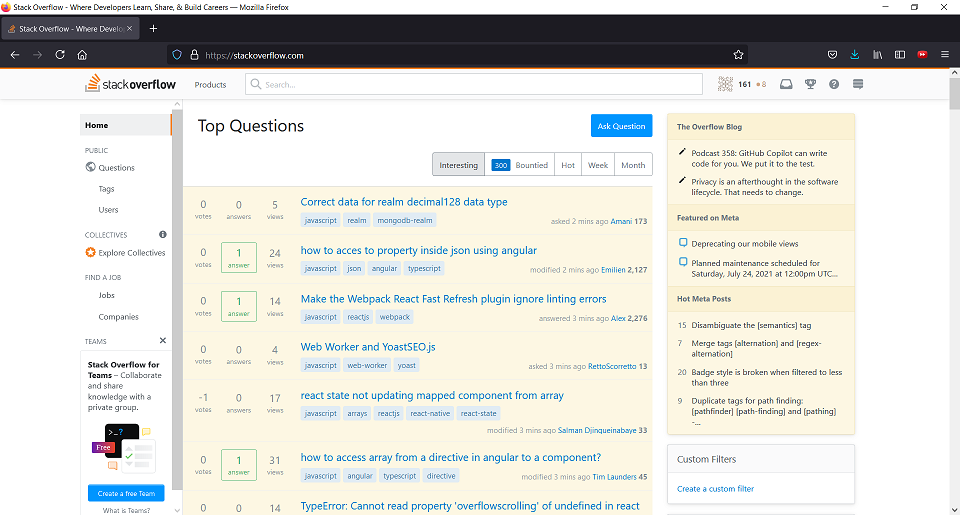
Task: Open the Firefox downloads arrow icon
Action: point(855,55)
